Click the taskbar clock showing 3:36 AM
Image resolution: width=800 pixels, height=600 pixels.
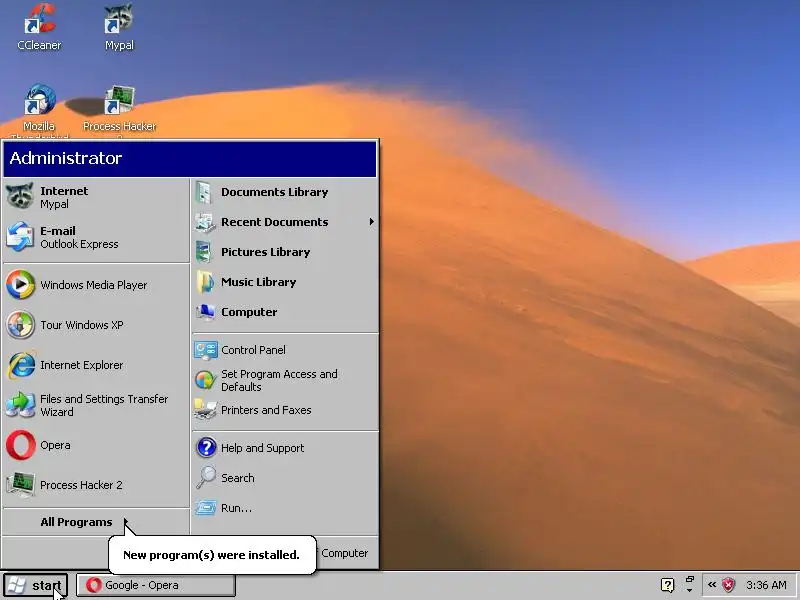tap(766, 585)
